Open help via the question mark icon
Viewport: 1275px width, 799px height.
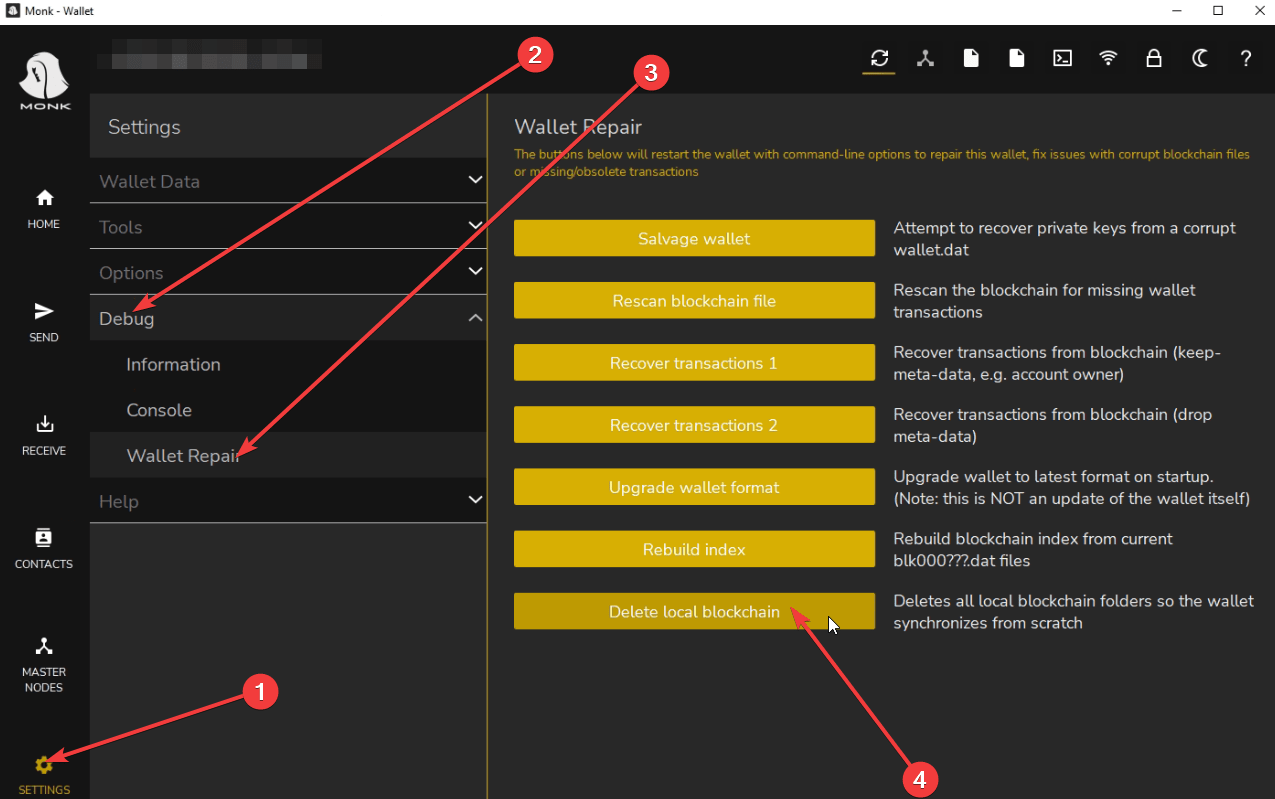(1246, 58)
